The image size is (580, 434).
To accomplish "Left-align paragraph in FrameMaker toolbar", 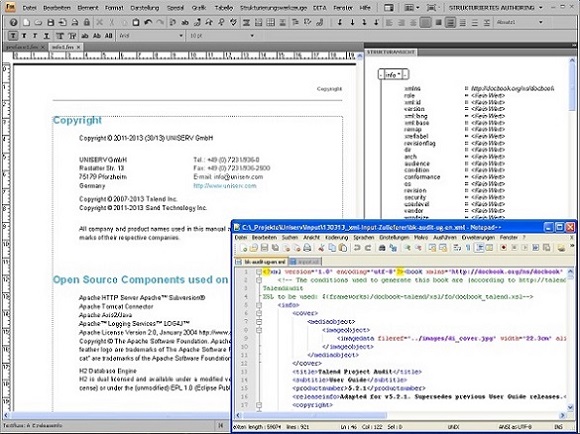I will [389, 23].
